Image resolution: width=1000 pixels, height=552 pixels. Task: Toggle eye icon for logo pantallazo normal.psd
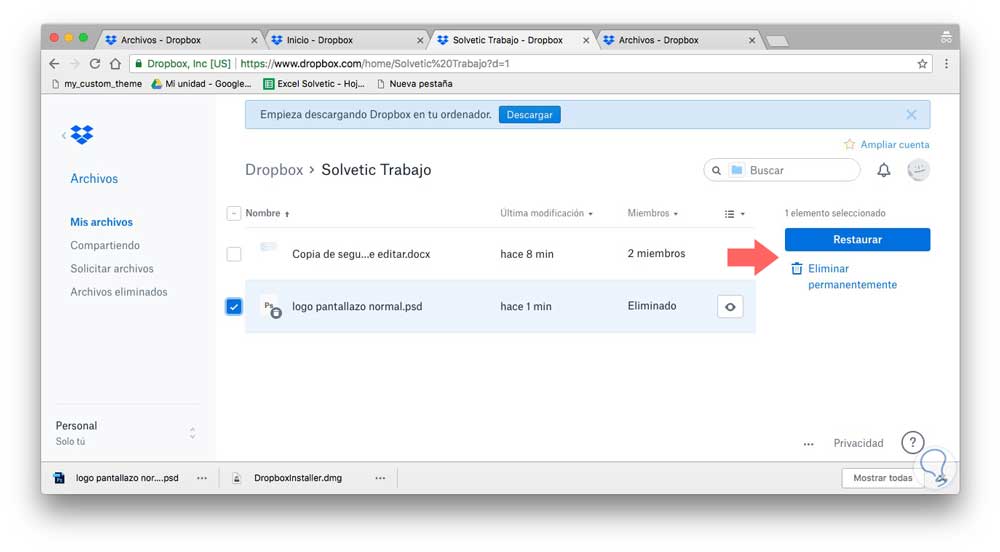click(730, 307)
